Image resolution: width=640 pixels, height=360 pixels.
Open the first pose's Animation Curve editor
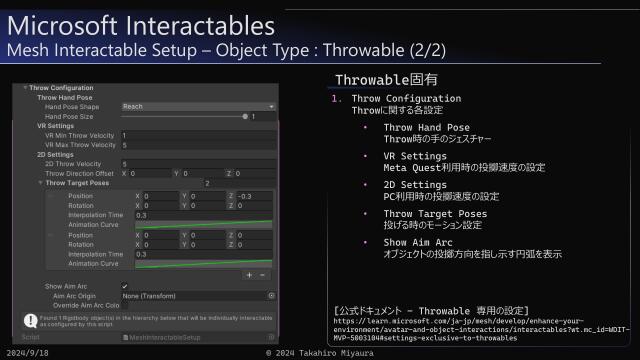tap(204, 224)
